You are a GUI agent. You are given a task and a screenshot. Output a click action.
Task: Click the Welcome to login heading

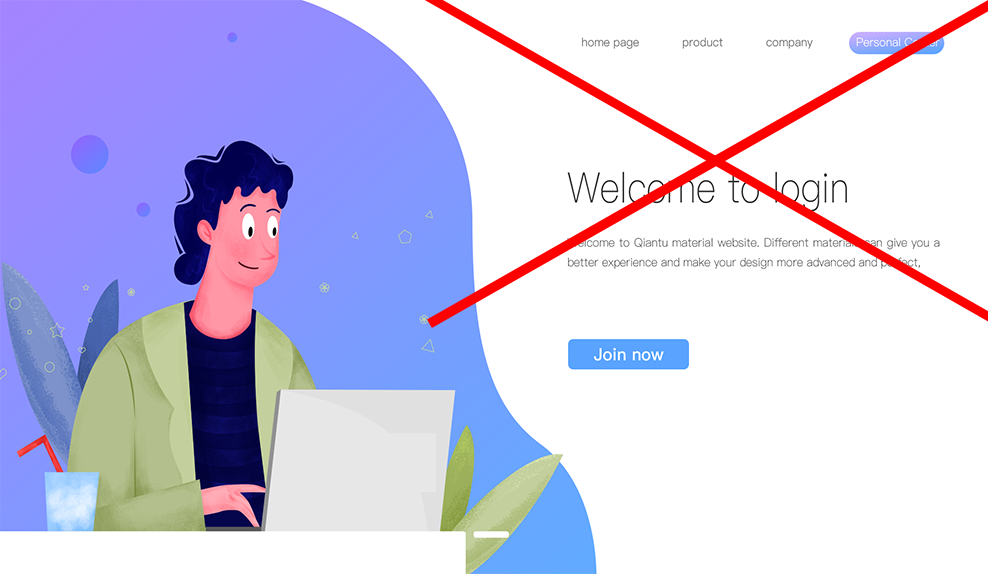pos(708,188)
